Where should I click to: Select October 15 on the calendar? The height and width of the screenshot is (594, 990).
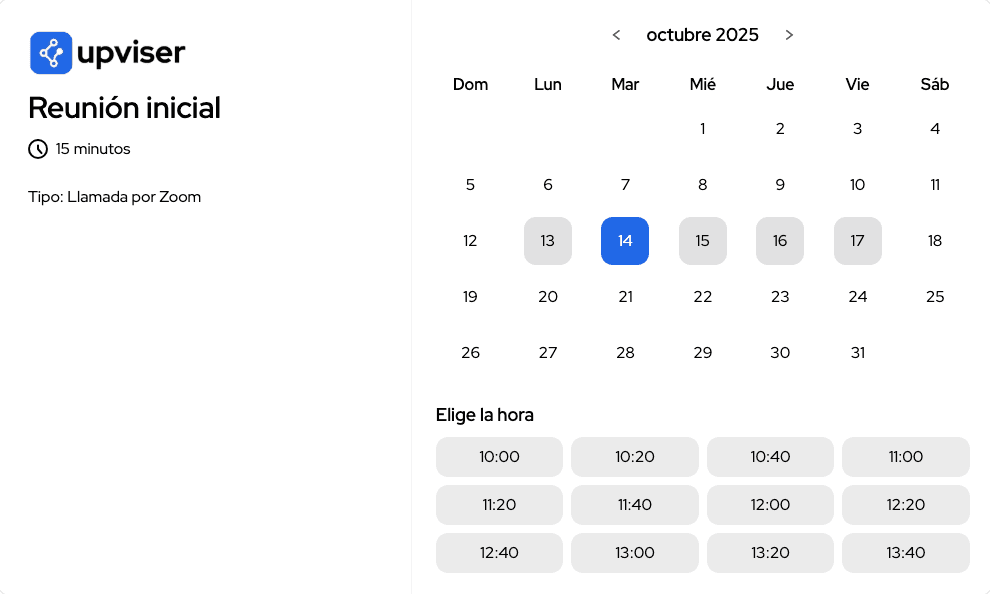point(703,240)
